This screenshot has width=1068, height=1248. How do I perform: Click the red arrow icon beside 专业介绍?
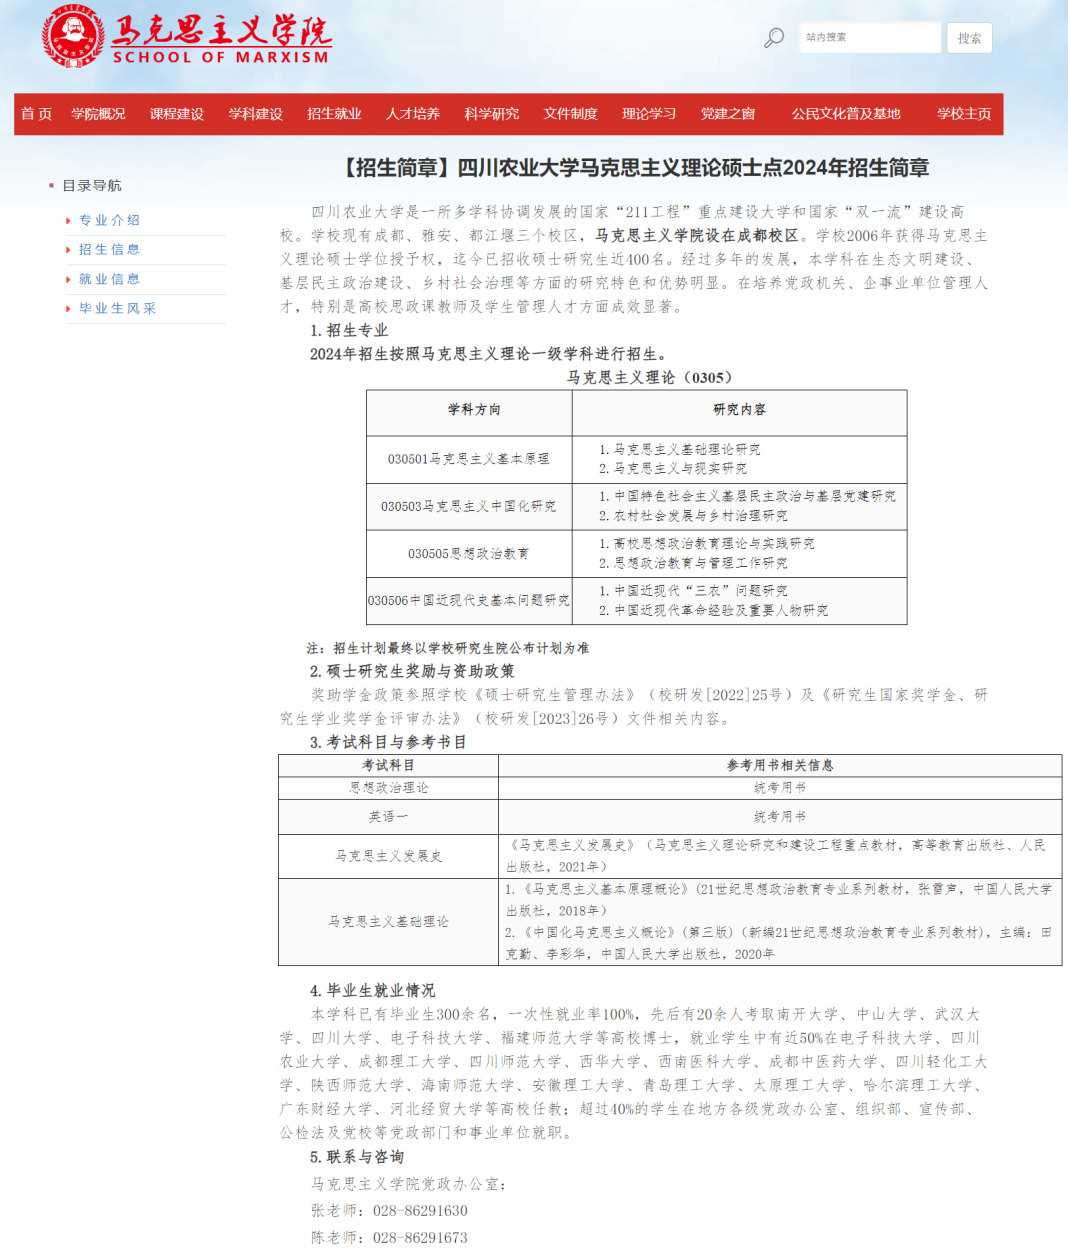[x=68, y=220]
